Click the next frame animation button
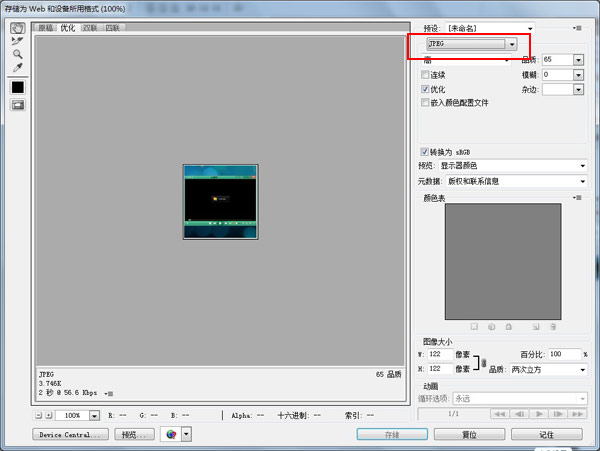This screenshot has width=600, height=451. coord(558,414)
